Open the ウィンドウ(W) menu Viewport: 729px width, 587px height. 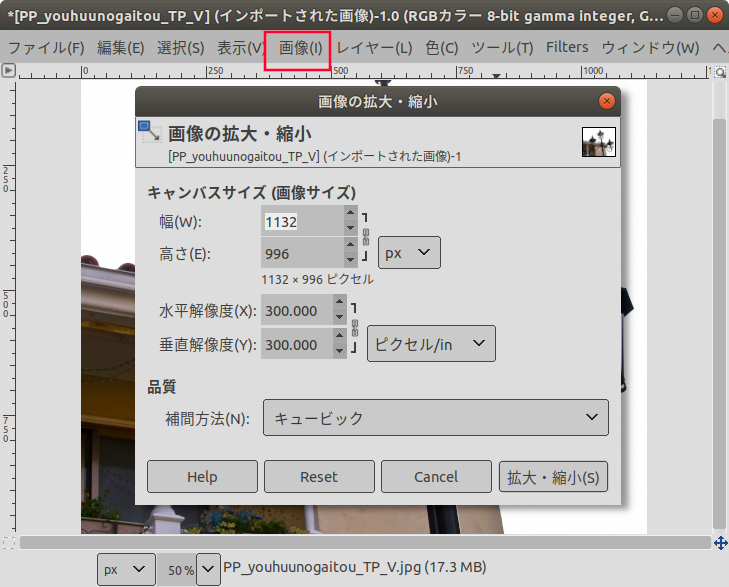(x=650, y=47)
